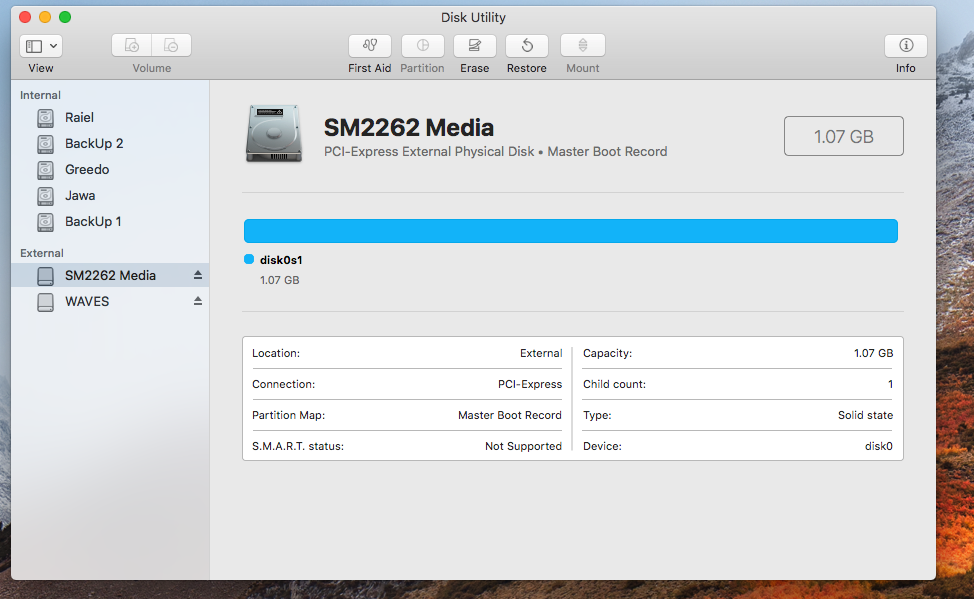The image size is (974, 599).
Task: Select the Raiel disk icon in sidebar
Action: coord(45,117)
